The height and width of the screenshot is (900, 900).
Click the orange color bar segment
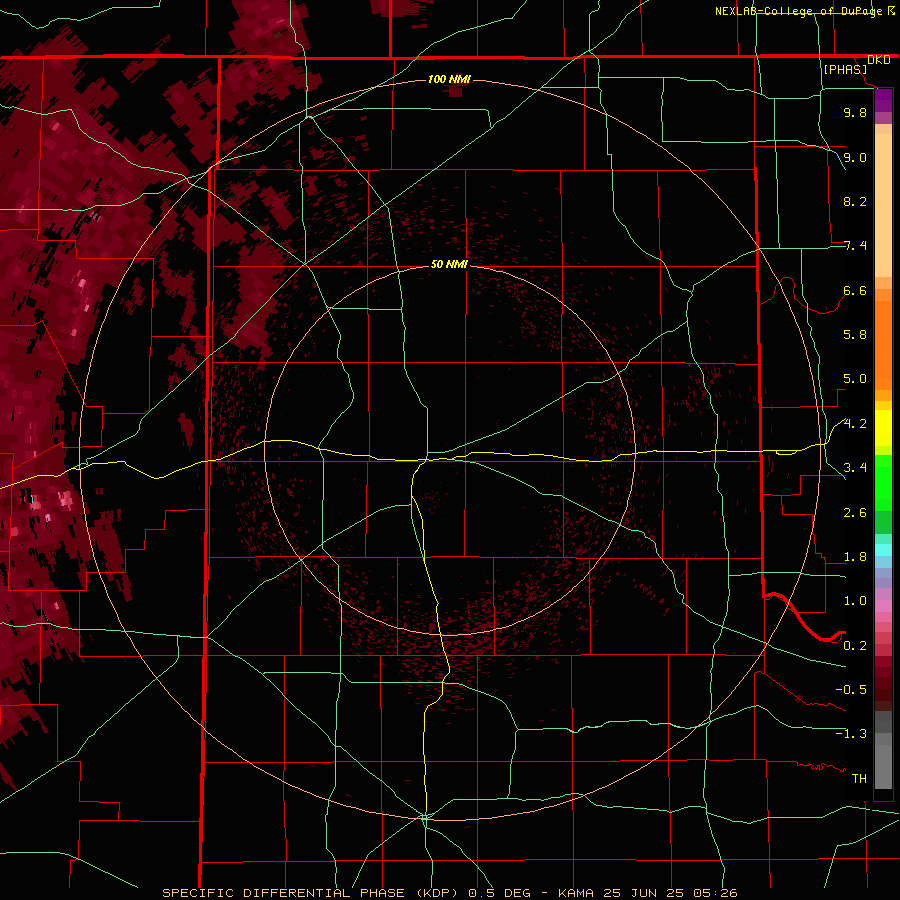(x=883, y=346)
